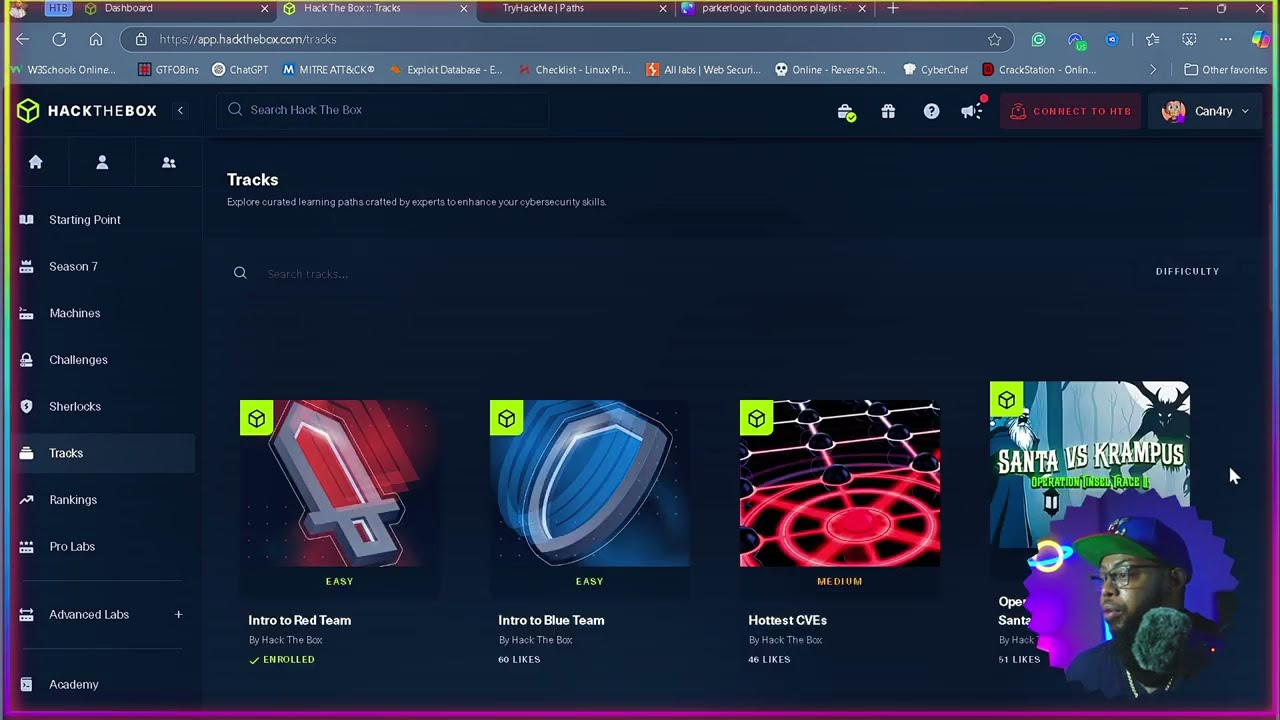Open the Intro to Red Team title link
The height and width of the screenshot is (720, 1280).
pos(300,620)
